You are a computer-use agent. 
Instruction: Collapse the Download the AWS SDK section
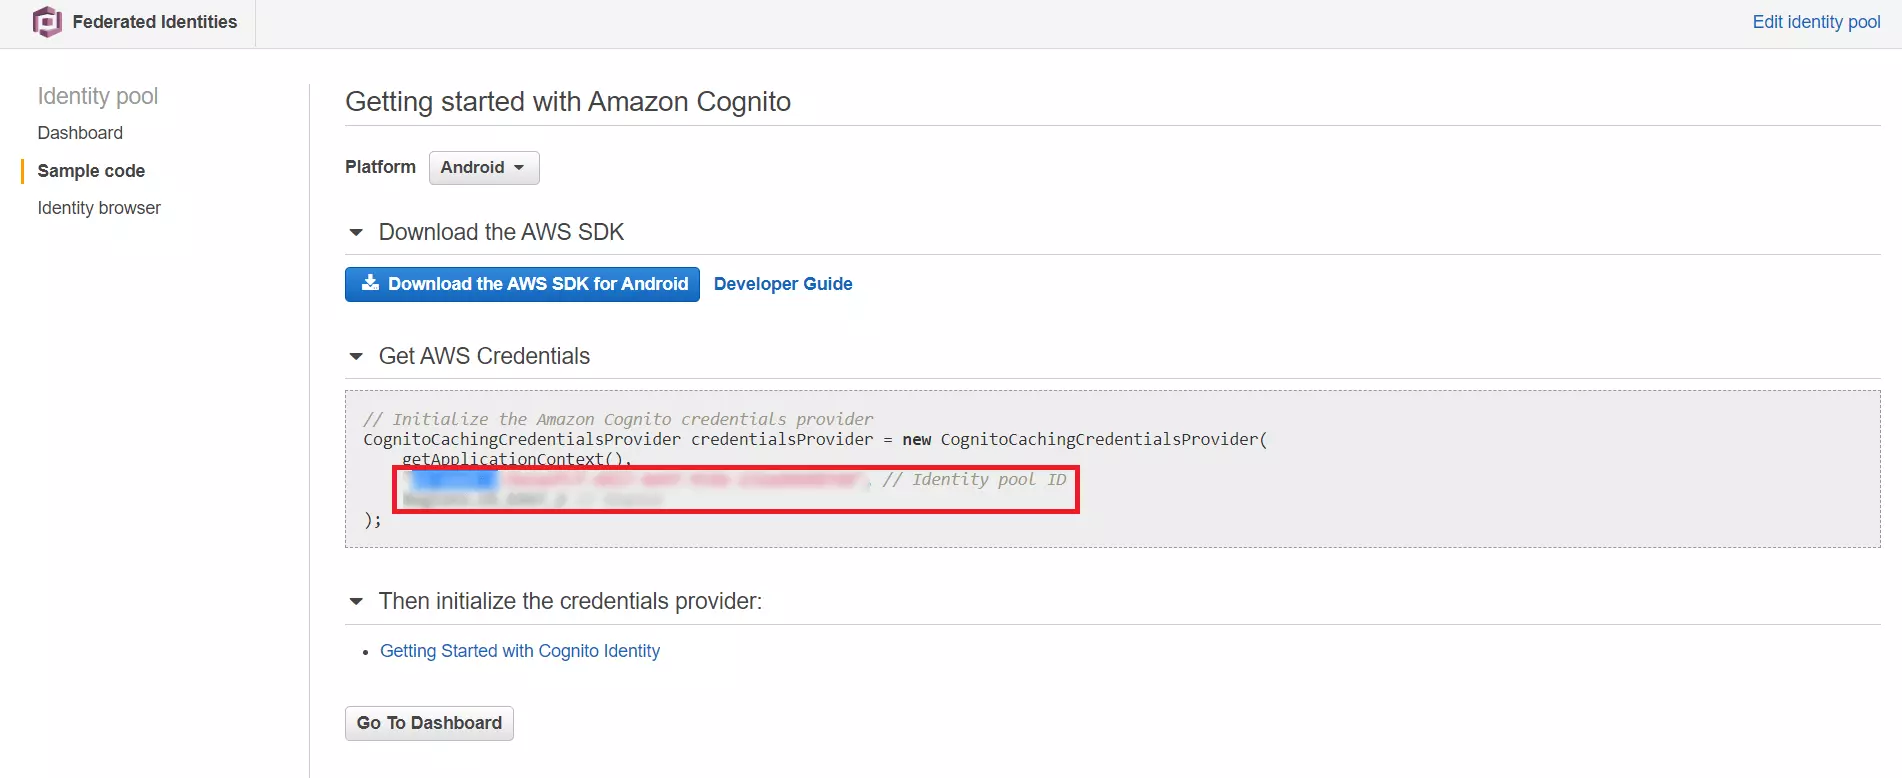(x=356, y=232)
